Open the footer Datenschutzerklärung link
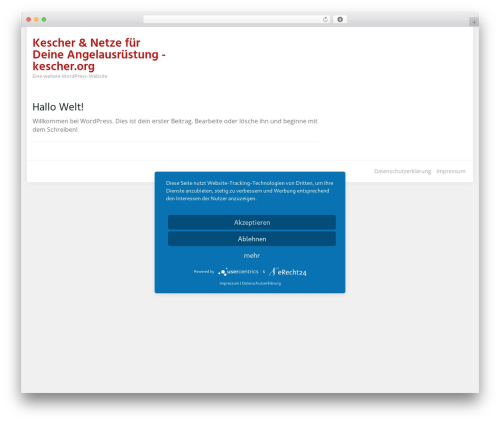Image resolution: width=500 pixels, height=423 pixels. 402,171
